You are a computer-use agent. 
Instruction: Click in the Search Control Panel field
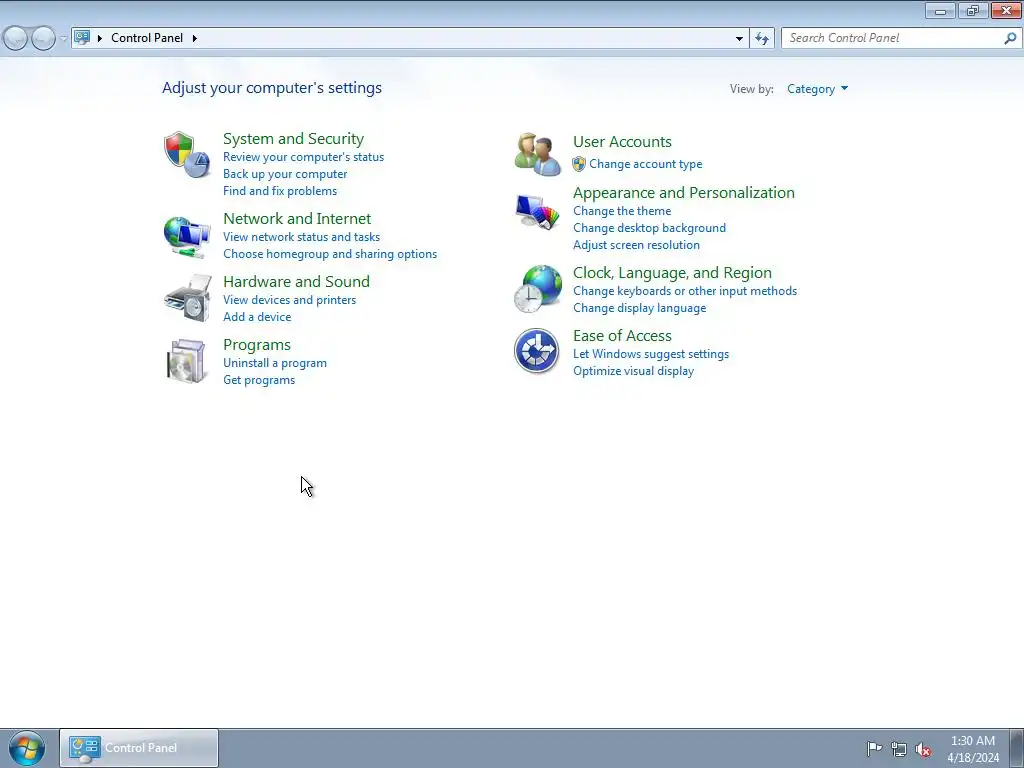tap(895, 38)
